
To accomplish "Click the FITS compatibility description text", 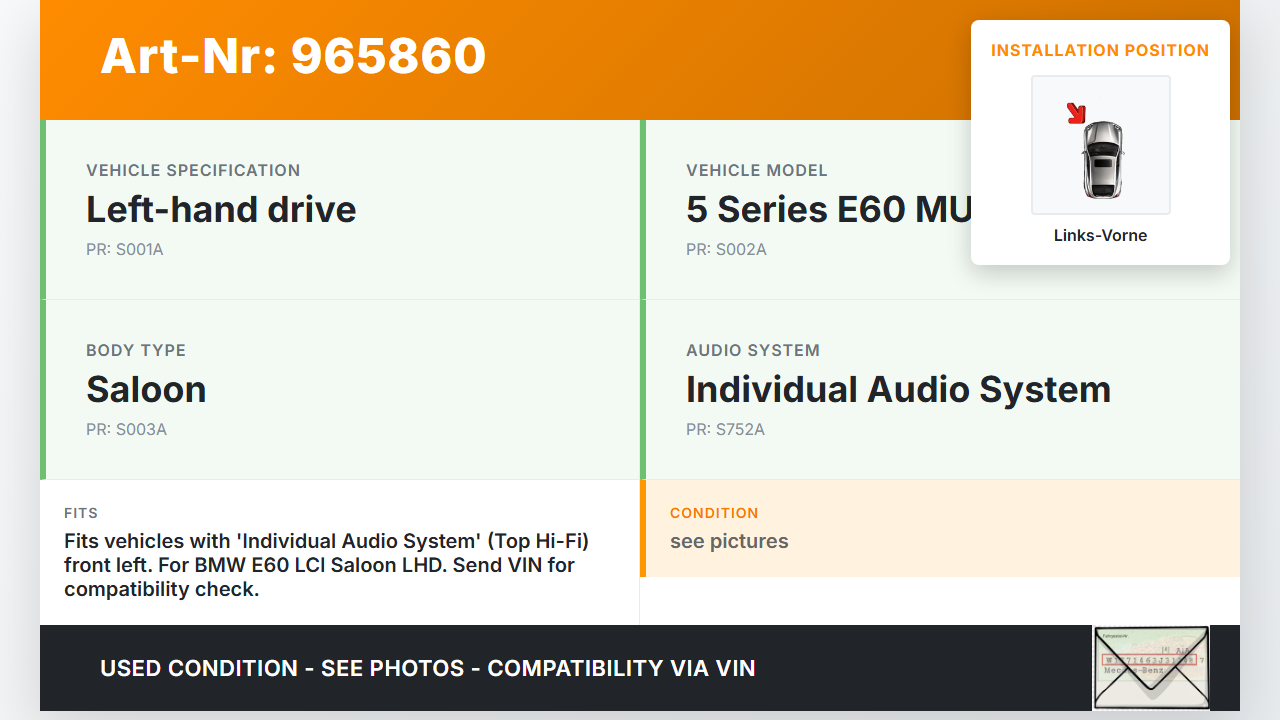I will 326,565.
